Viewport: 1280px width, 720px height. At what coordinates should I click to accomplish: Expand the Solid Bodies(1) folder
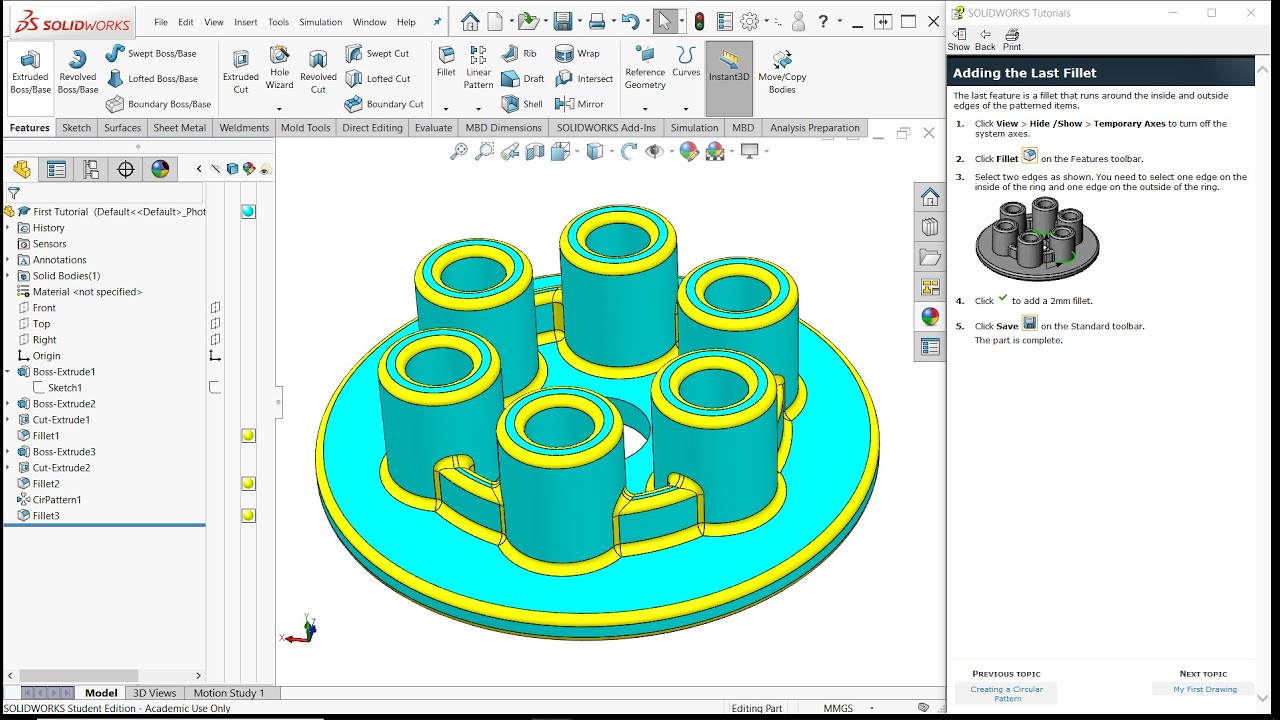coord(8,276)
